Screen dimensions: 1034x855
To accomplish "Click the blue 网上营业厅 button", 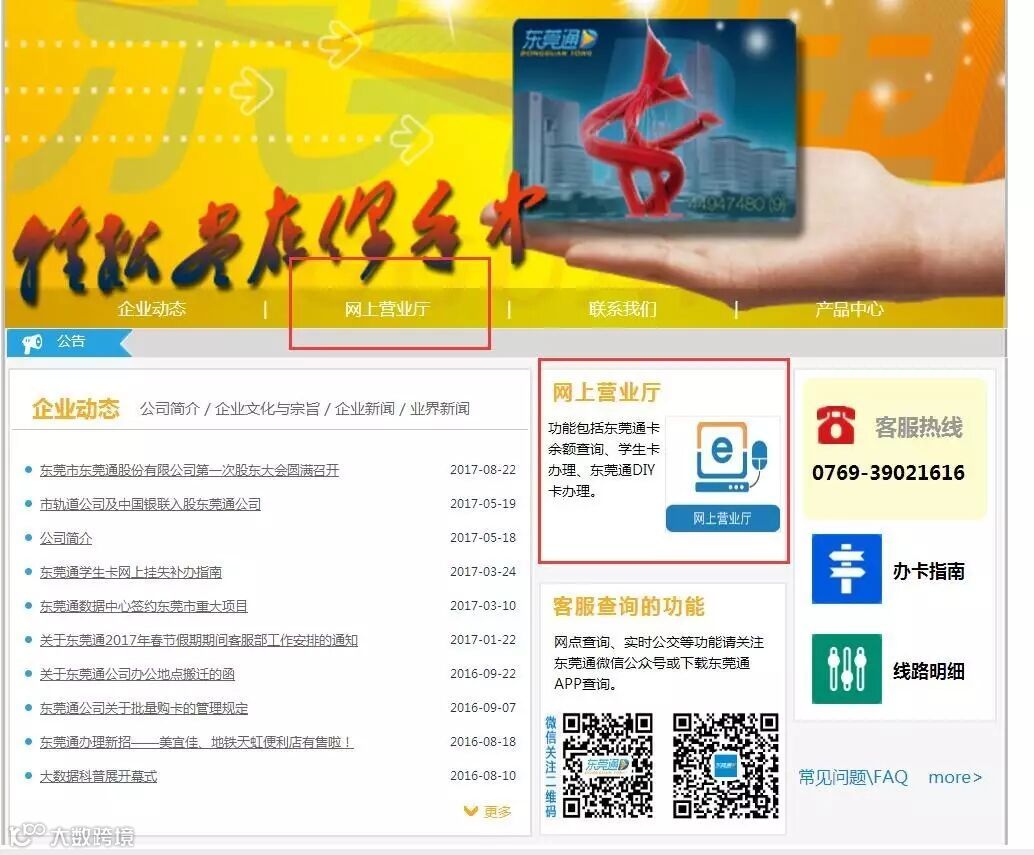I will pyautogui.click(x=723, y=519).
